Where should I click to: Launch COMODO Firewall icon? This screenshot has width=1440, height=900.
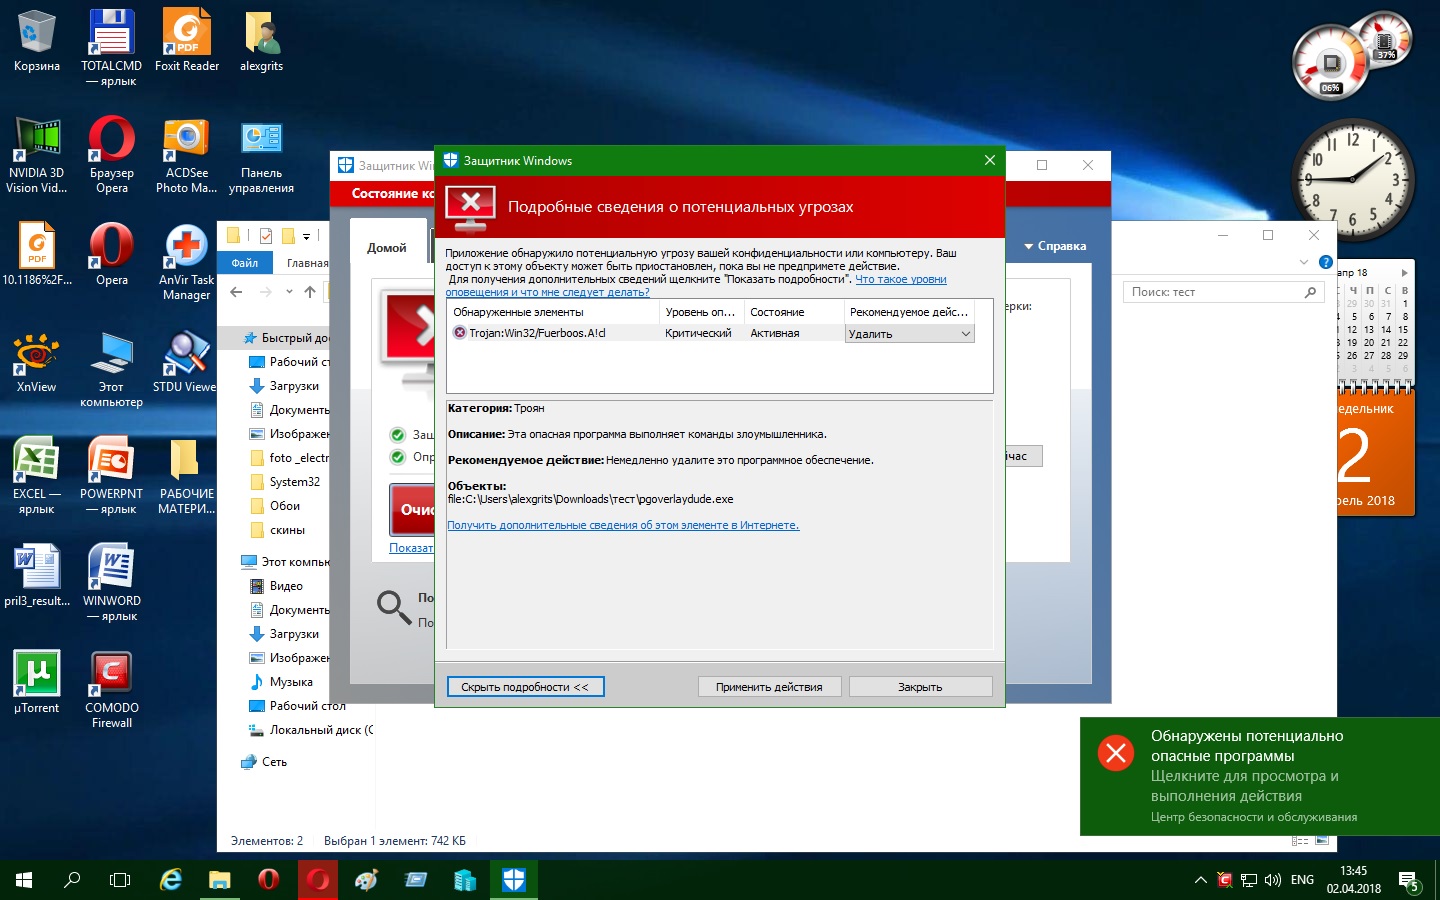pos(111,690)
